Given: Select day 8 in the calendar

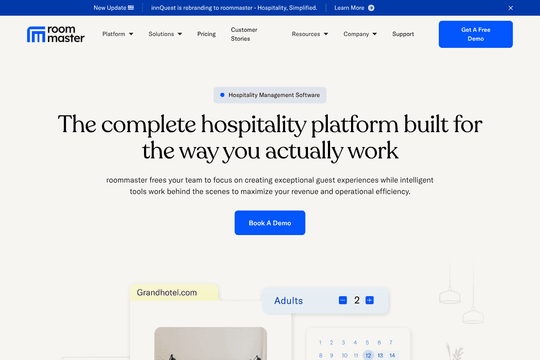Looking at the screenshot, I should coord(321,355).
